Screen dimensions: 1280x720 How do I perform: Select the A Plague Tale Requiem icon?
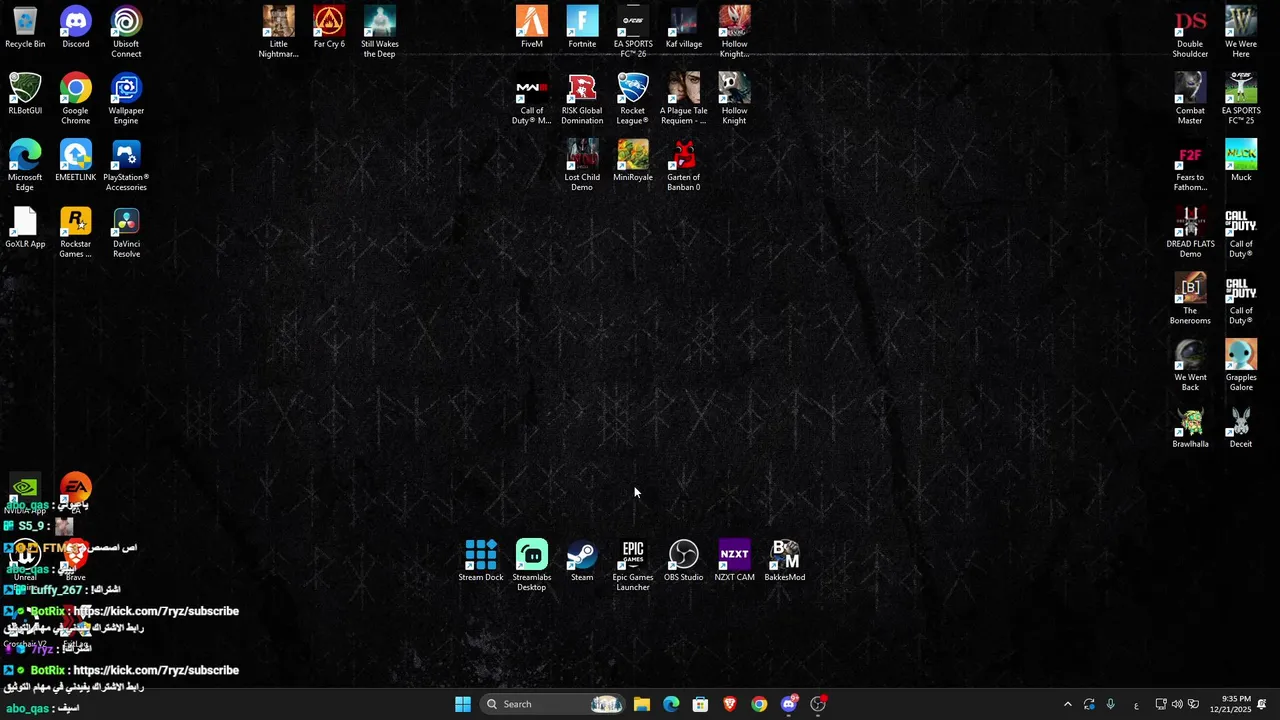684,99
